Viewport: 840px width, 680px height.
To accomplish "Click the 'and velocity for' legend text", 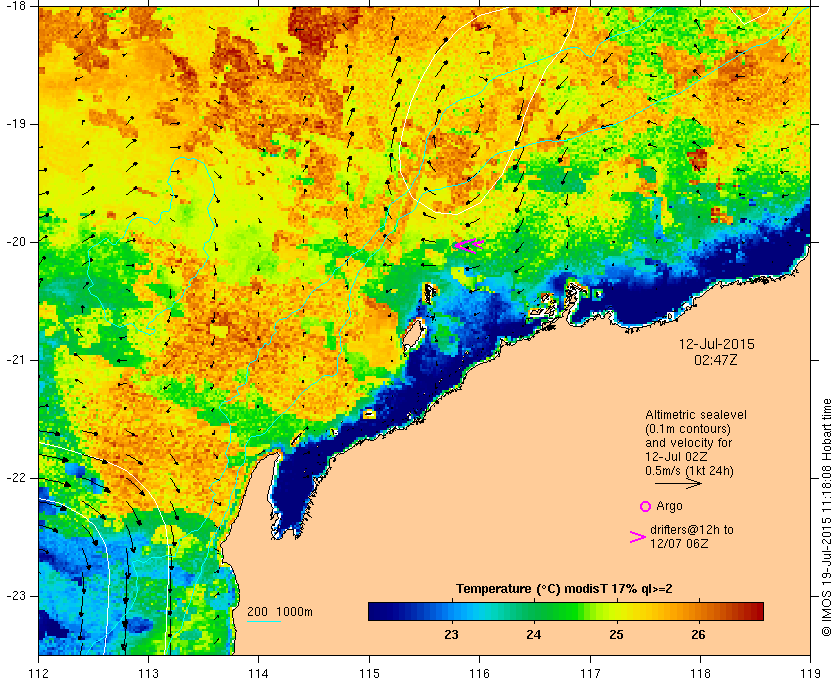I will point(688,443).
